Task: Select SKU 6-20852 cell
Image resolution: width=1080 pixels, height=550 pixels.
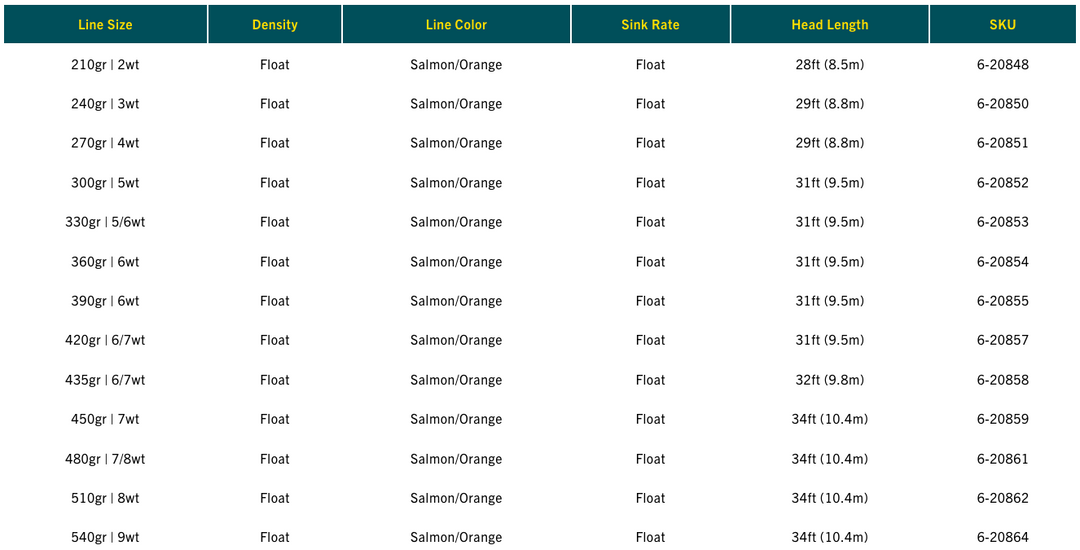Action: [1002, 183]
